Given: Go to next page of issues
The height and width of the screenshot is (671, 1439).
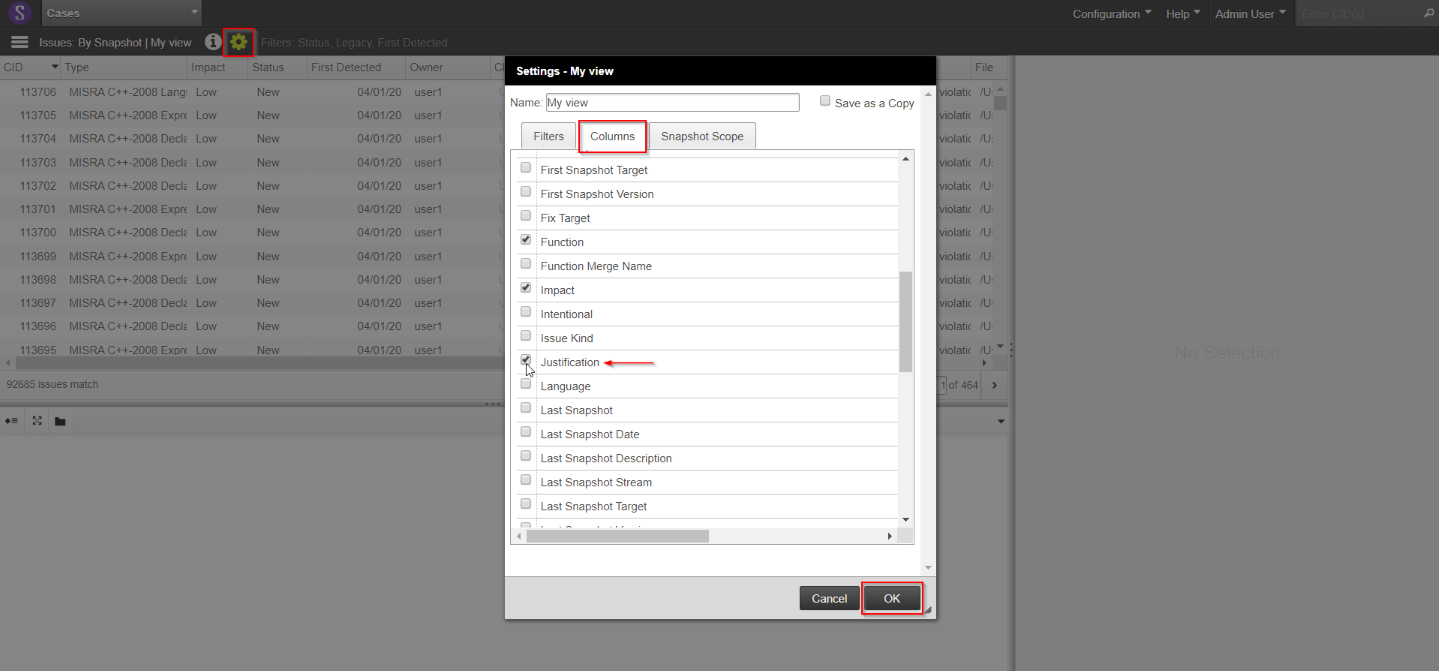Looking at the screenshot, I should click(993, 385).
